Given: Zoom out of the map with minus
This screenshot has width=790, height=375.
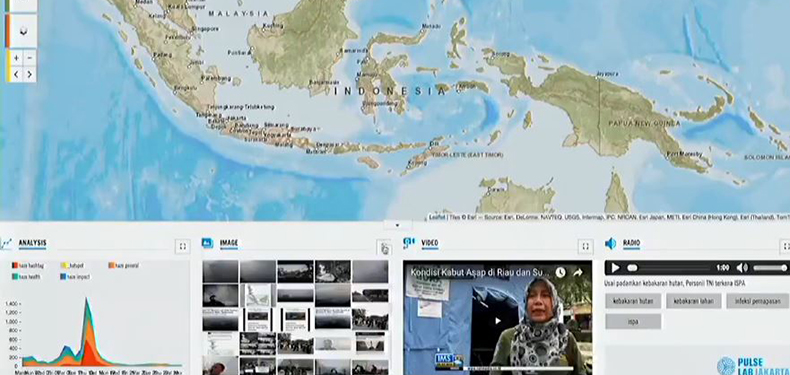Looking at the screenshot, I should (29, 58).
